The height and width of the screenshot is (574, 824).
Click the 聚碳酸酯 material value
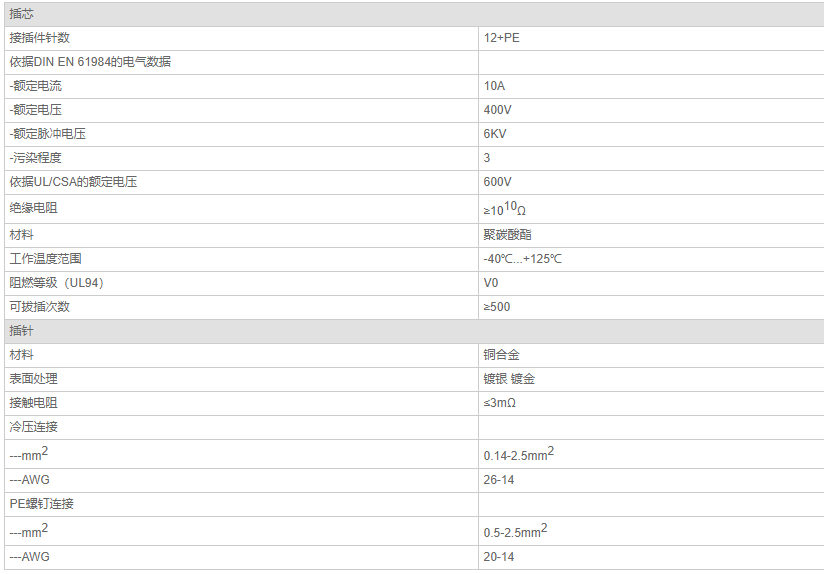[x=507, y=234]
